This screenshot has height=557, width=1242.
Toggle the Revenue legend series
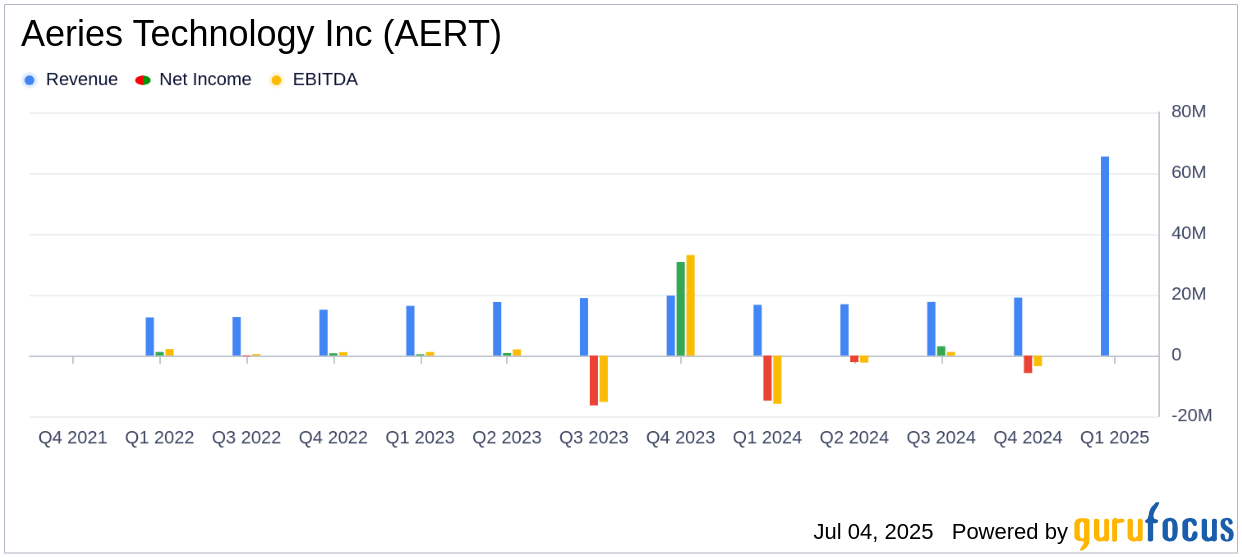click(70, 80)
